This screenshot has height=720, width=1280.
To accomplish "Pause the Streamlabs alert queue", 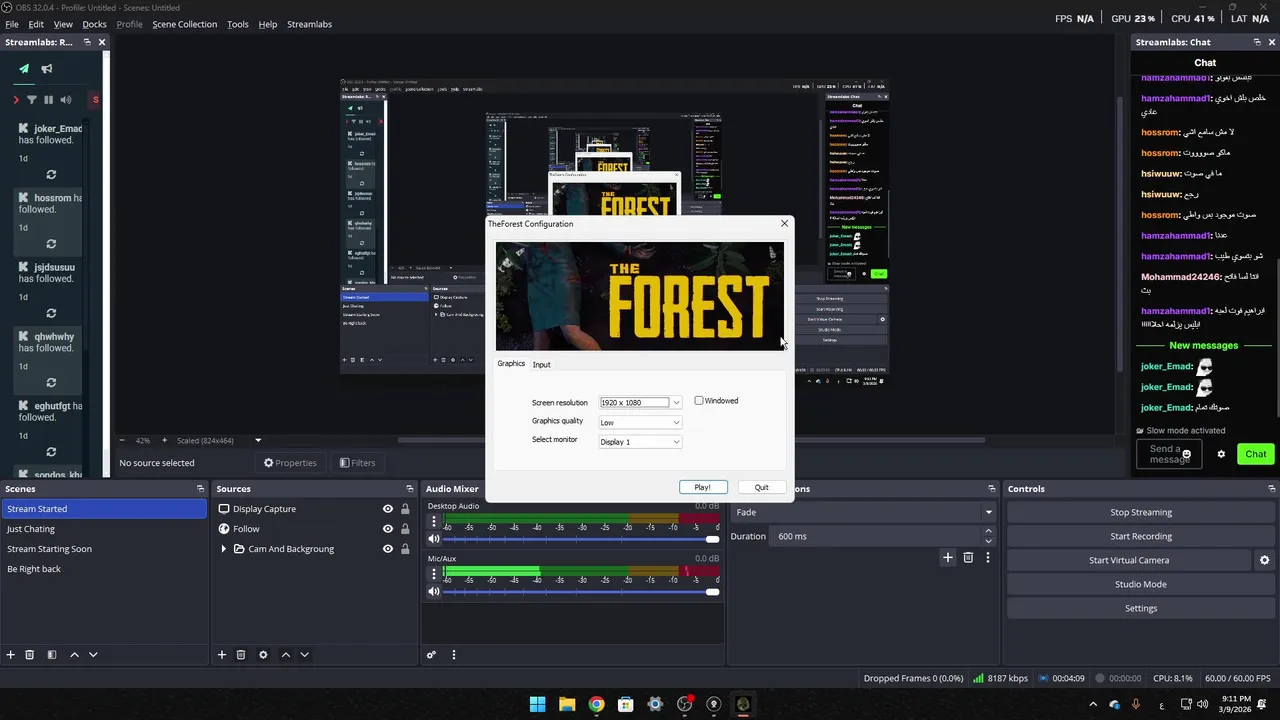I will 48,100.
